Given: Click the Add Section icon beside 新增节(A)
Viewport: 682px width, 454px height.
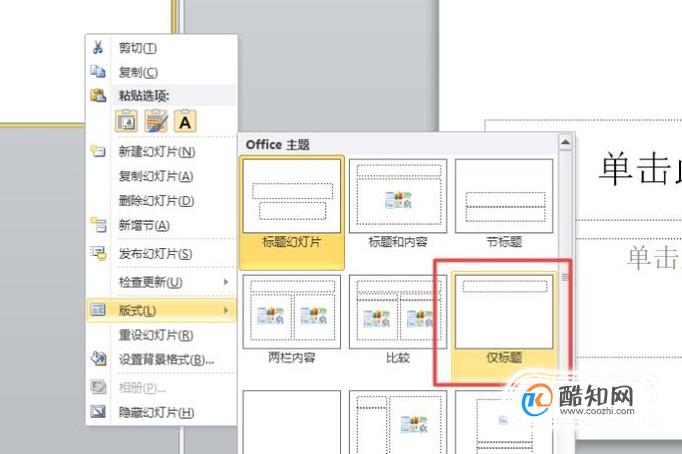Looking at the screenshot, I should coord(98,225).
